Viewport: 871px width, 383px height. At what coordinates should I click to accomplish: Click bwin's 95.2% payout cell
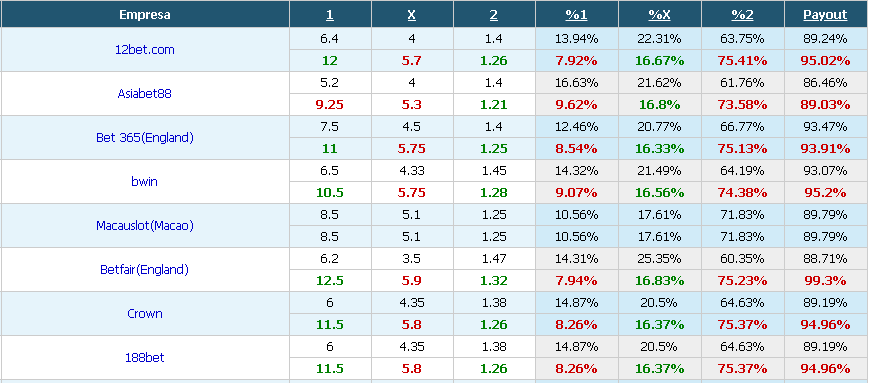click(x=825, y=193)
